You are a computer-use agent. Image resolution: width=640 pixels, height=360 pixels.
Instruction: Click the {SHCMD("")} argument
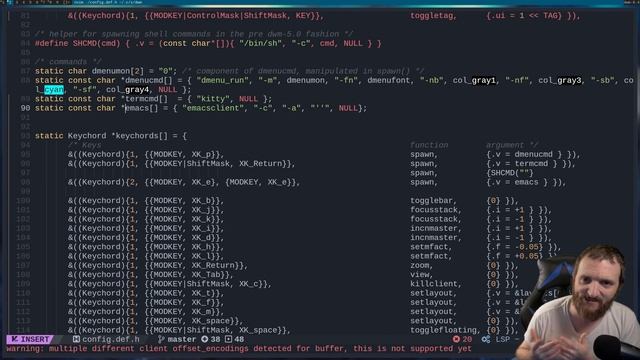(x=510, y=173)
